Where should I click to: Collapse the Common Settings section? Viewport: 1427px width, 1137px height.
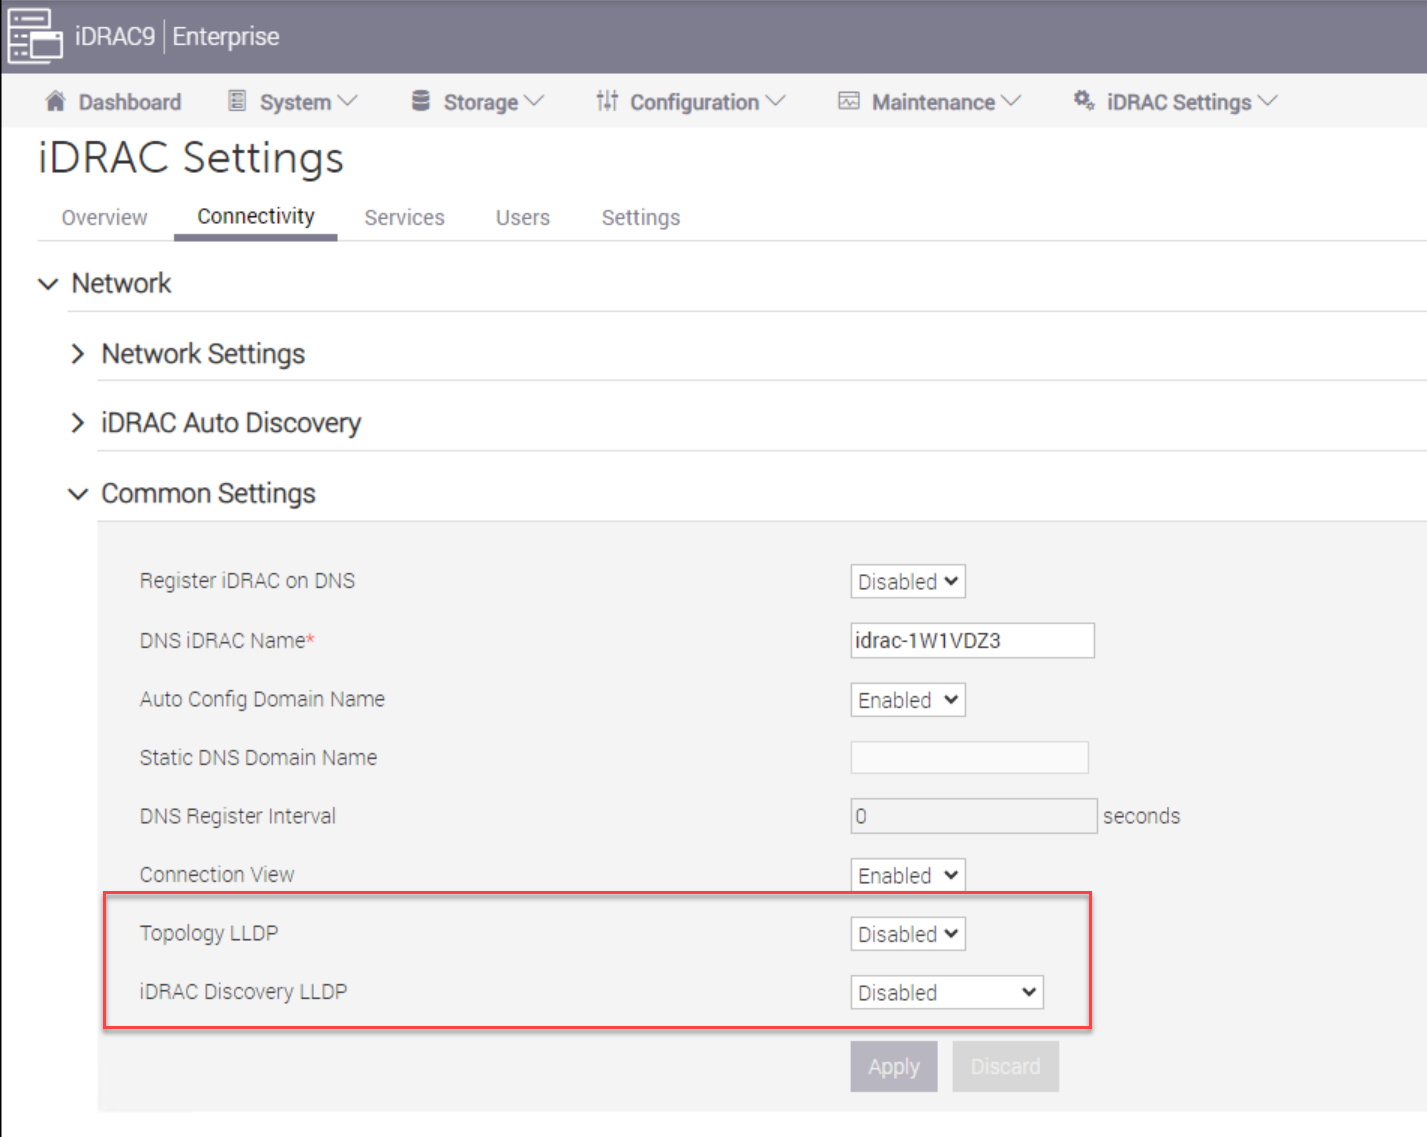click(78, 494)
